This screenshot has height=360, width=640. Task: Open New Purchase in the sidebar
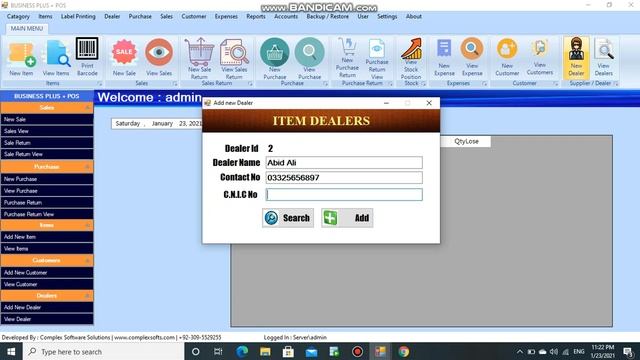point(47,179)
